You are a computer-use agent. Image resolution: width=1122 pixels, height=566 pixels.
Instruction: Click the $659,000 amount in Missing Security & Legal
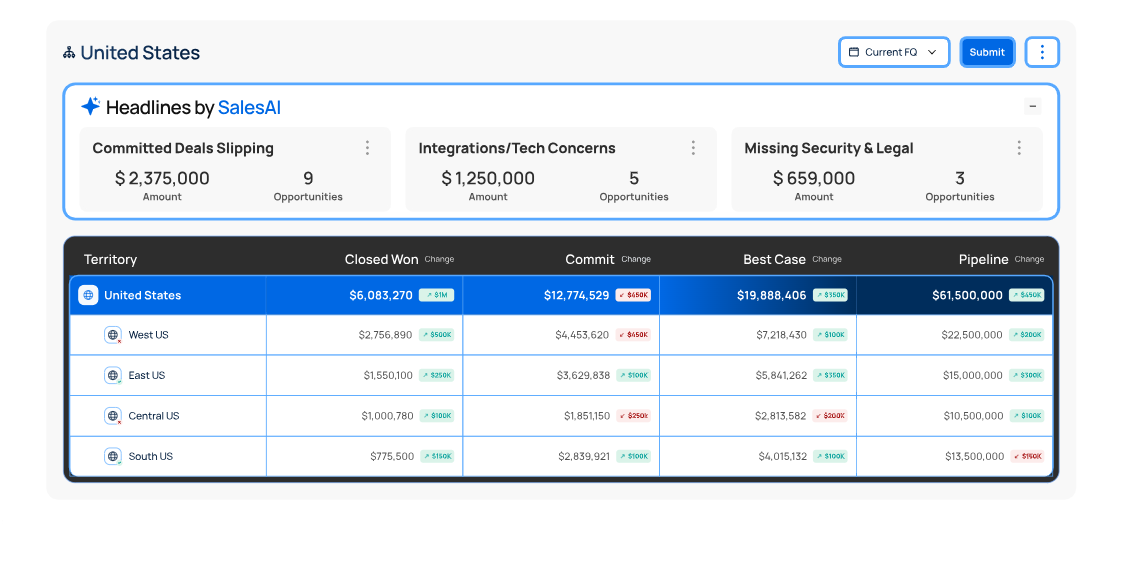pos(814,178)
